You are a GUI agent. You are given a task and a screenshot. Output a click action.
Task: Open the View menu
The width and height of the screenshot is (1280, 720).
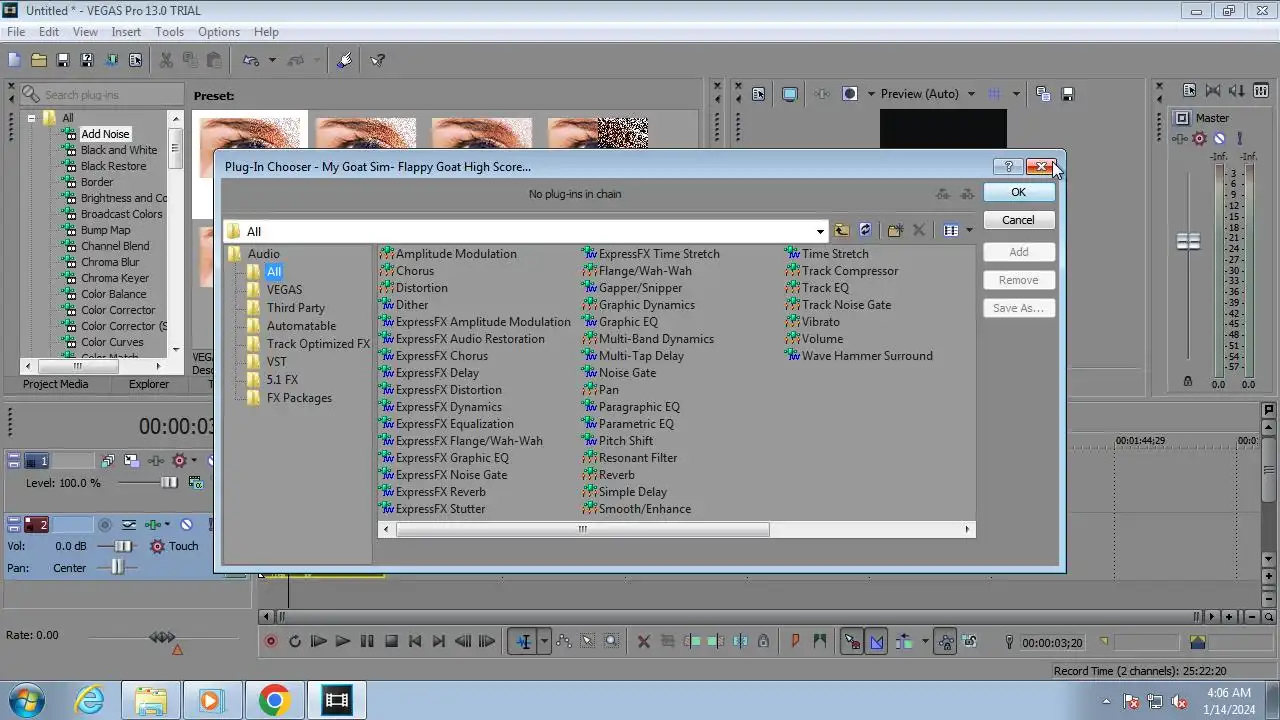click(x=85, y=32)
